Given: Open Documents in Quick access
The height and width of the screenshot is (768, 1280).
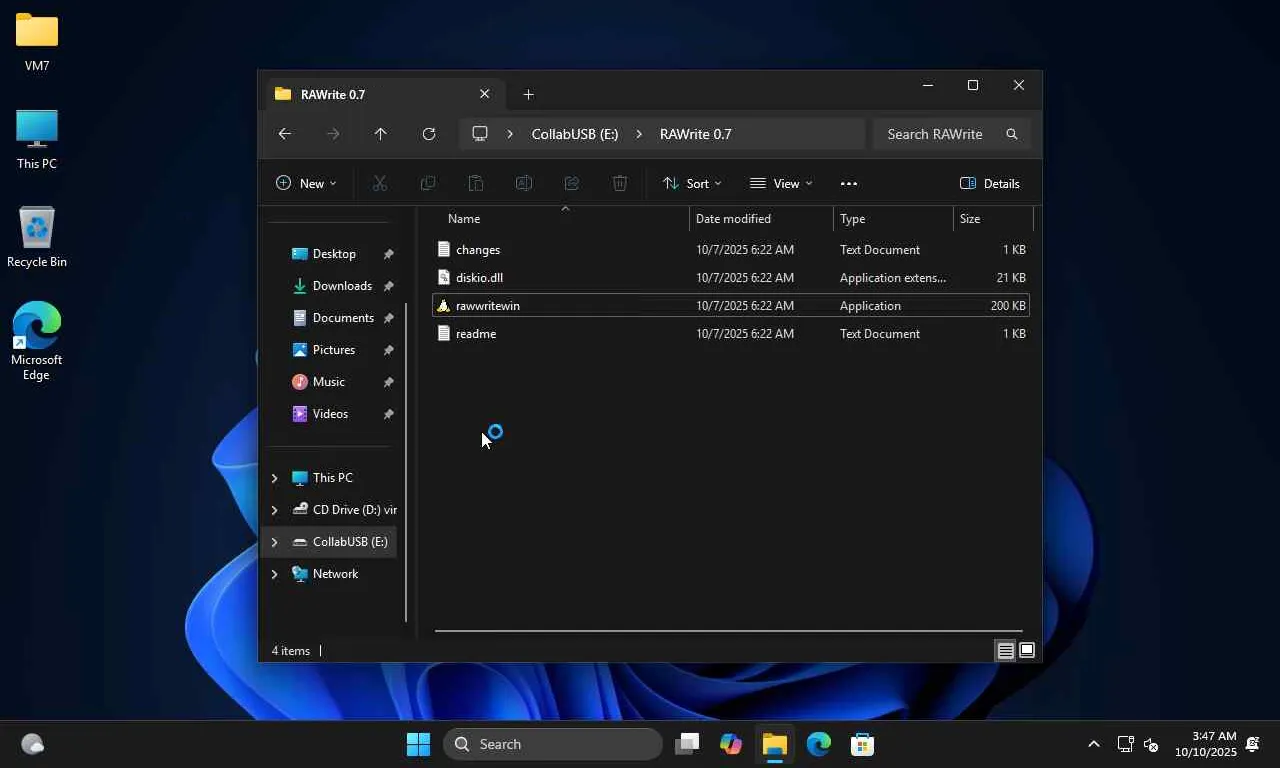Looking at the screenshot, I should coord(334,318).
